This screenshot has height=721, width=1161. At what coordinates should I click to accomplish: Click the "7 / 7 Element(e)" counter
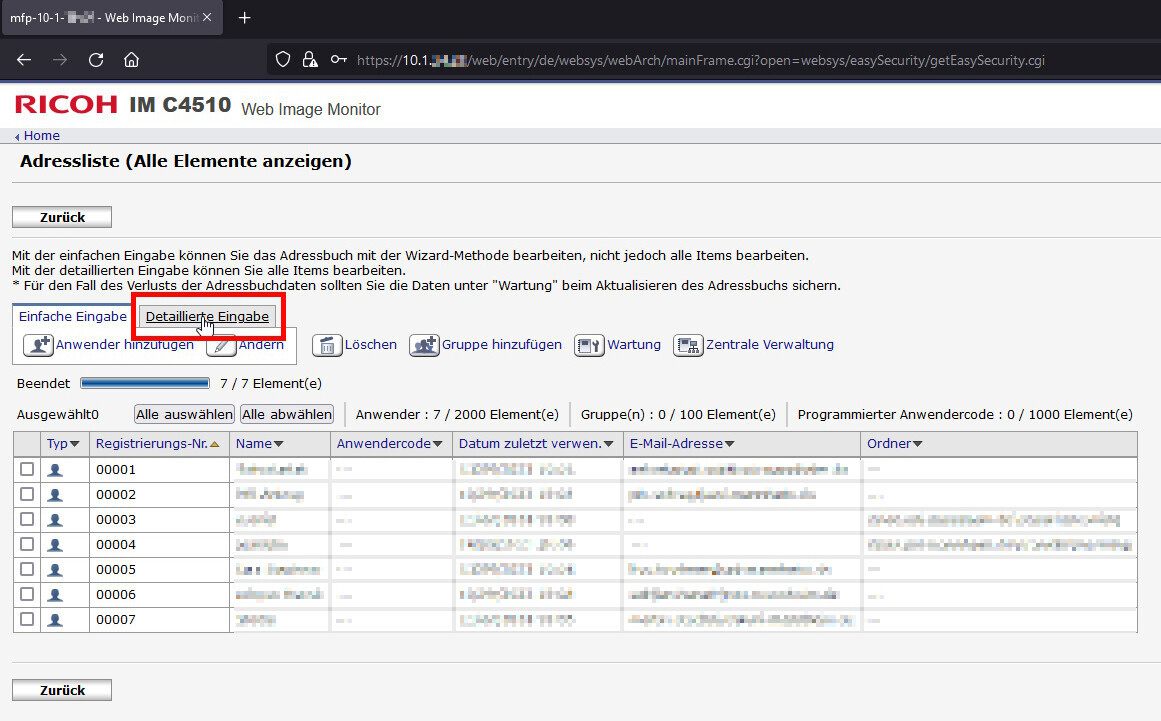[271, 383]
